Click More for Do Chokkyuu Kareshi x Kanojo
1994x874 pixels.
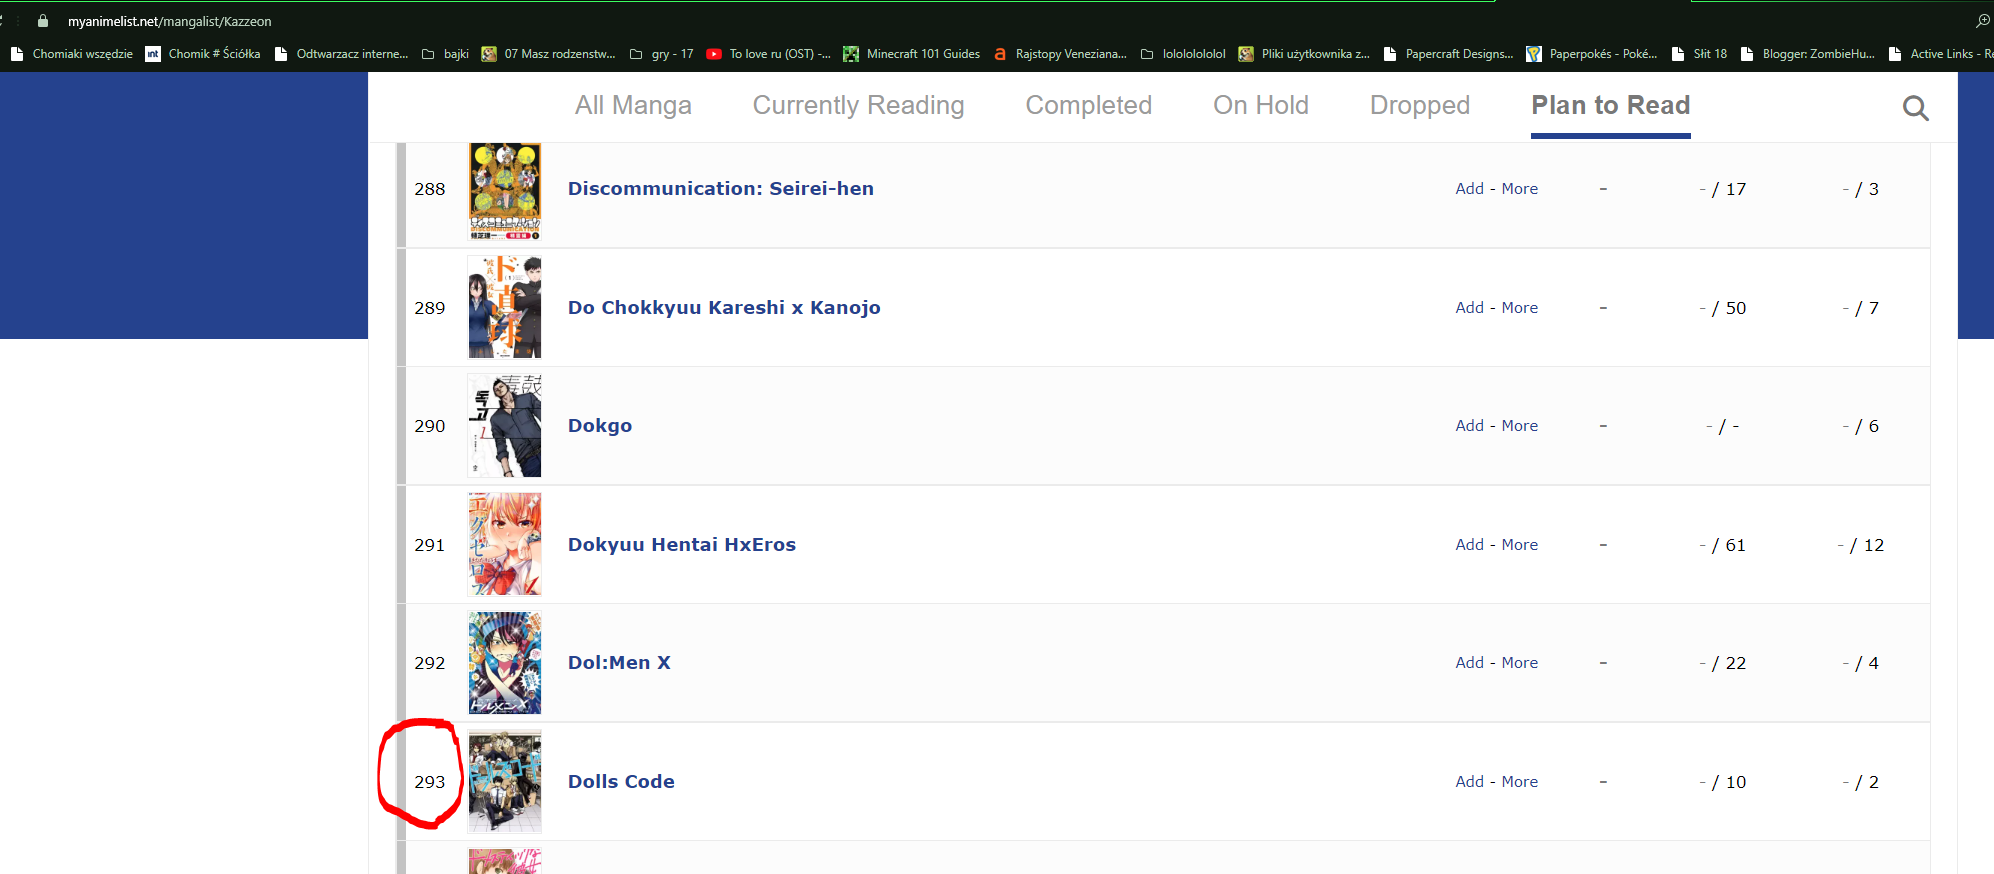tap(1520, 307)
